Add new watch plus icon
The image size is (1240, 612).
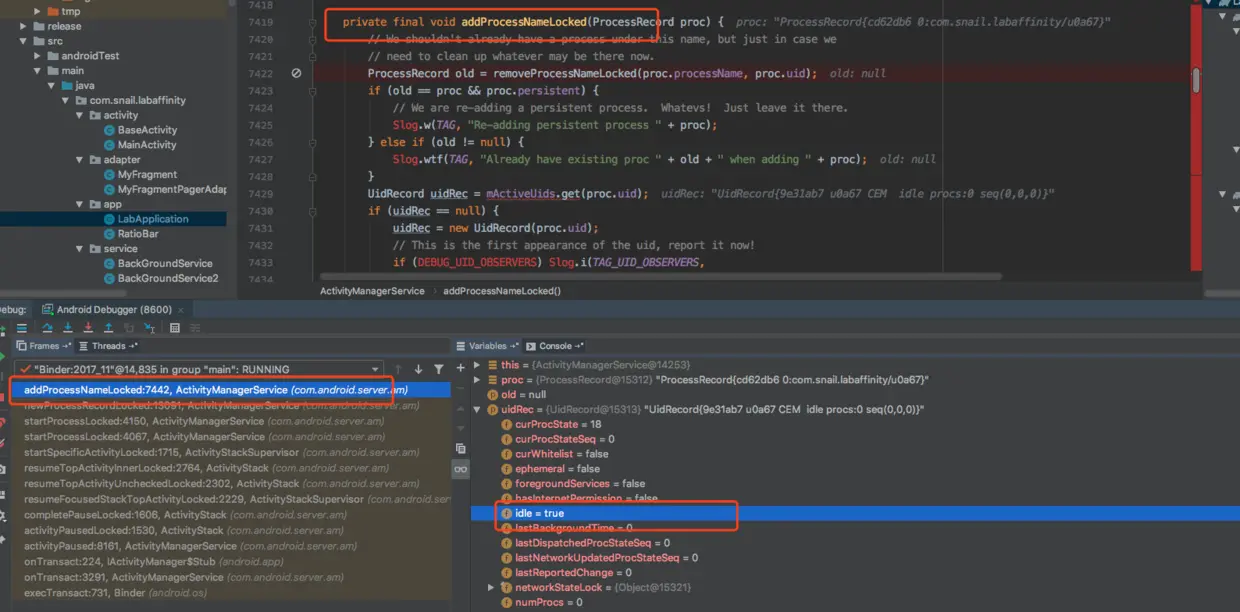[x=460, y=368]
